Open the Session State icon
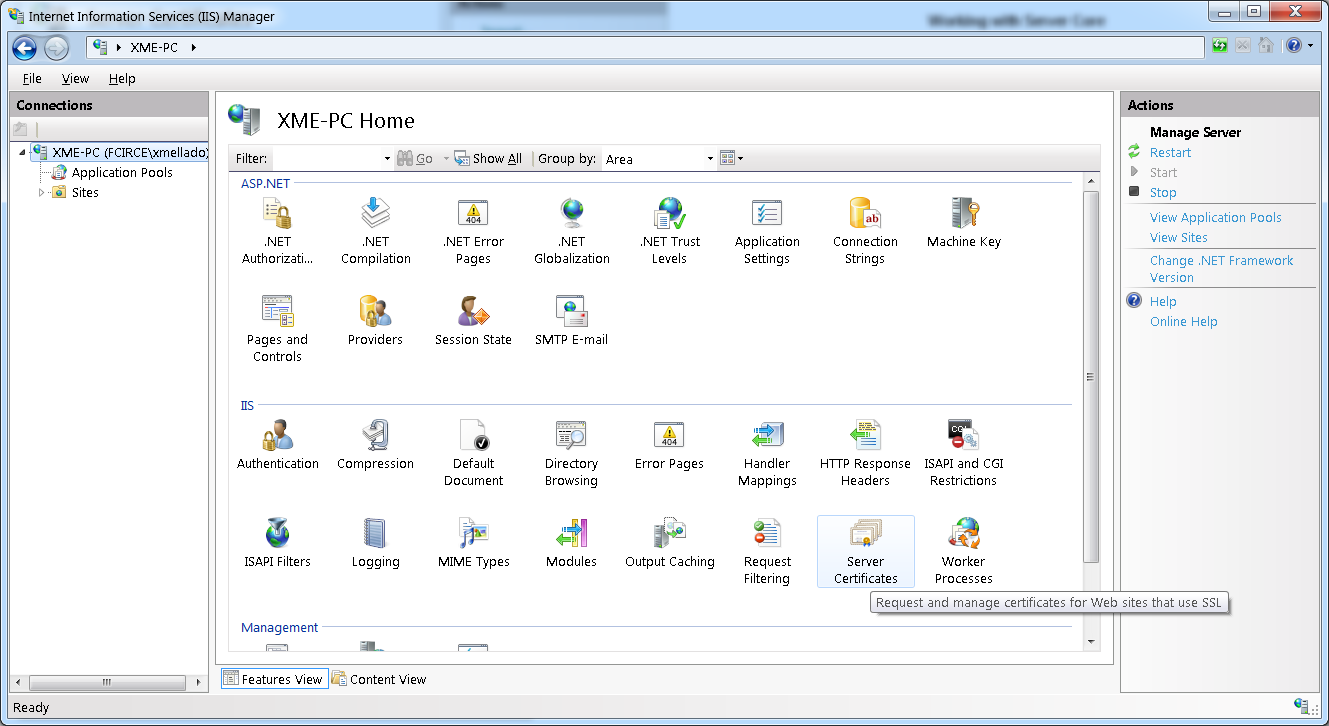 pyautogui.click(x=473, y=321)
